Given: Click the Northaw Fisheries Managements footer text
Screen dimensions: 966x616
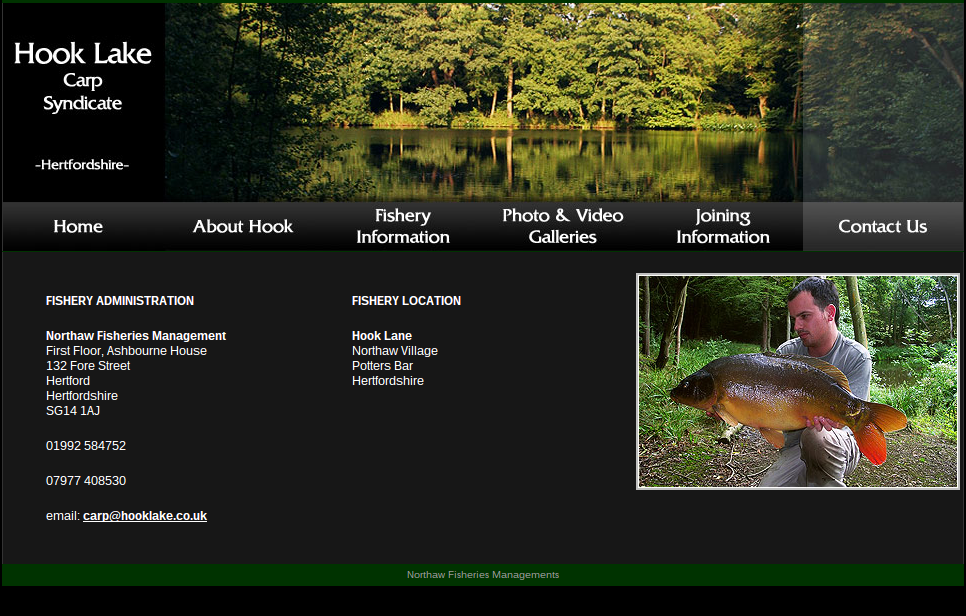Looking at the screenshot, I should click(483, 575).
